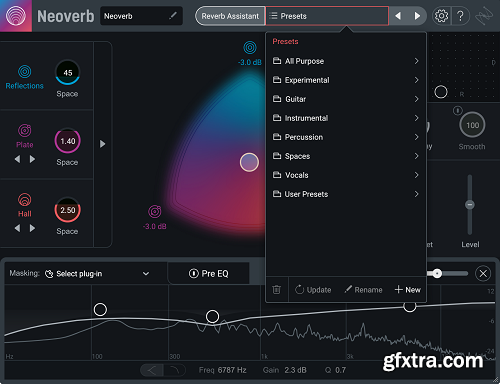Click the iZotope logo icon
The height and width of the screenshot is (384, 500).
click(483, 16)
